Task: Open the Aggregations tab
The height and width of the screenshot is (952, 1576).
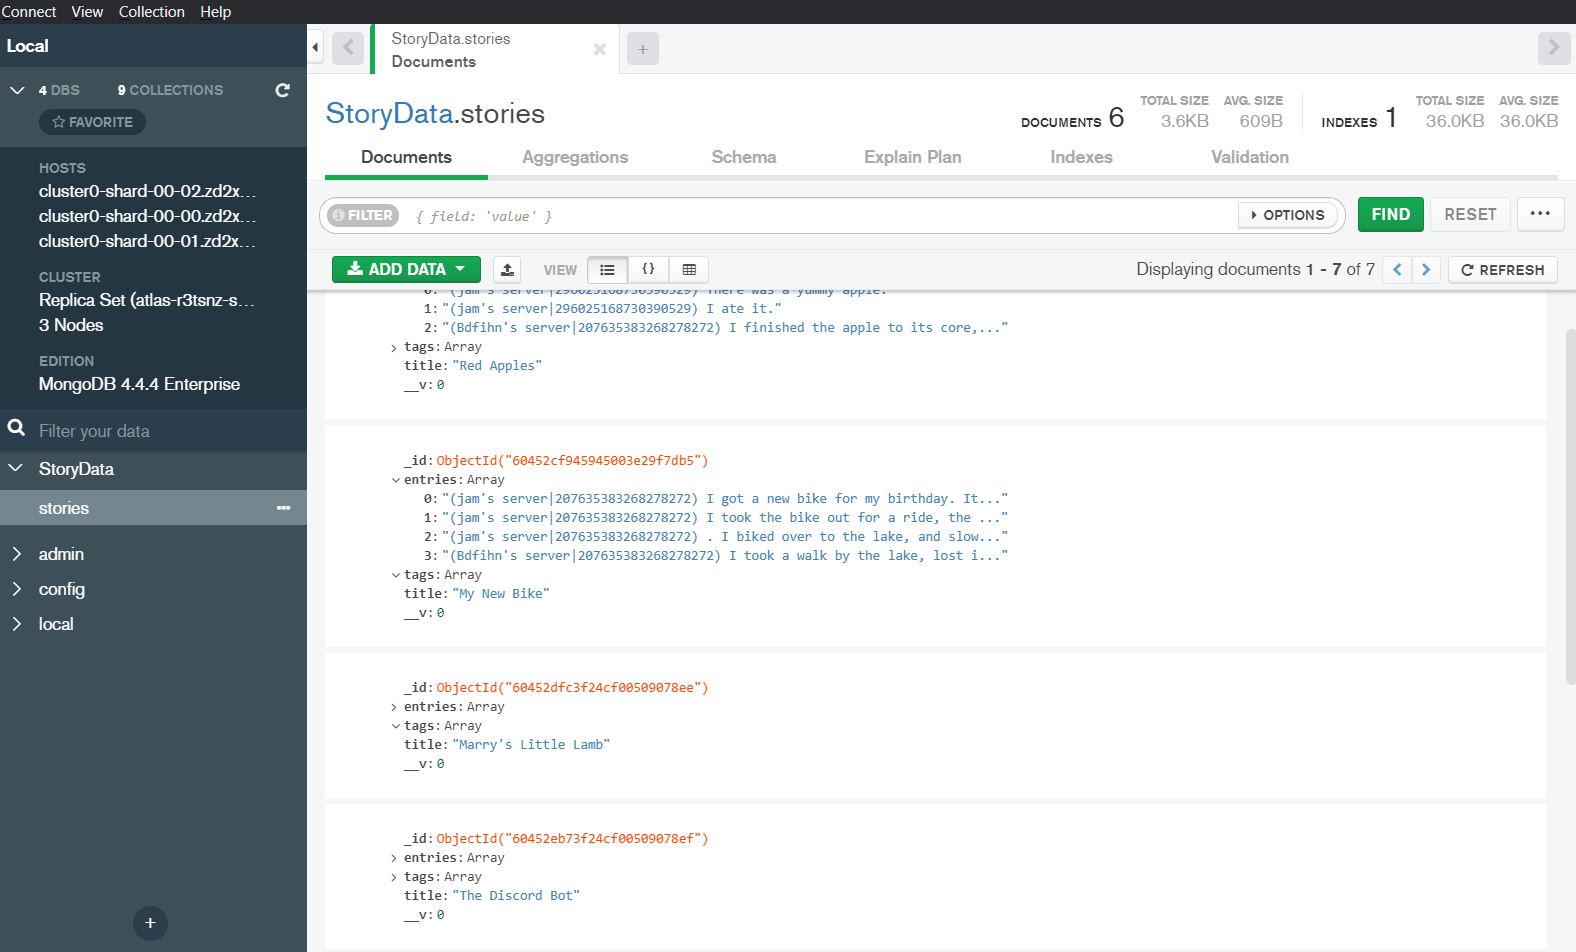Action: (575, 157)
